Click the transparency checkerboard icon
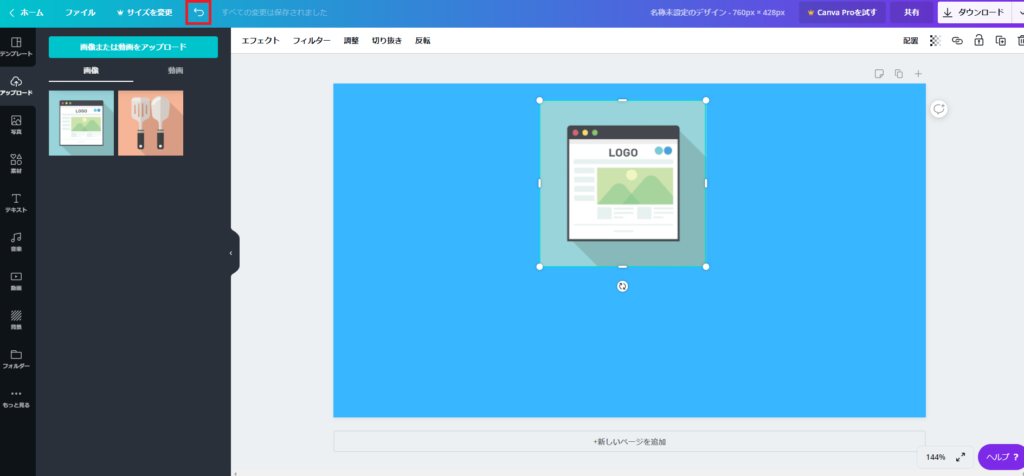Viewport: 1024px width, 476px height. 935,40
